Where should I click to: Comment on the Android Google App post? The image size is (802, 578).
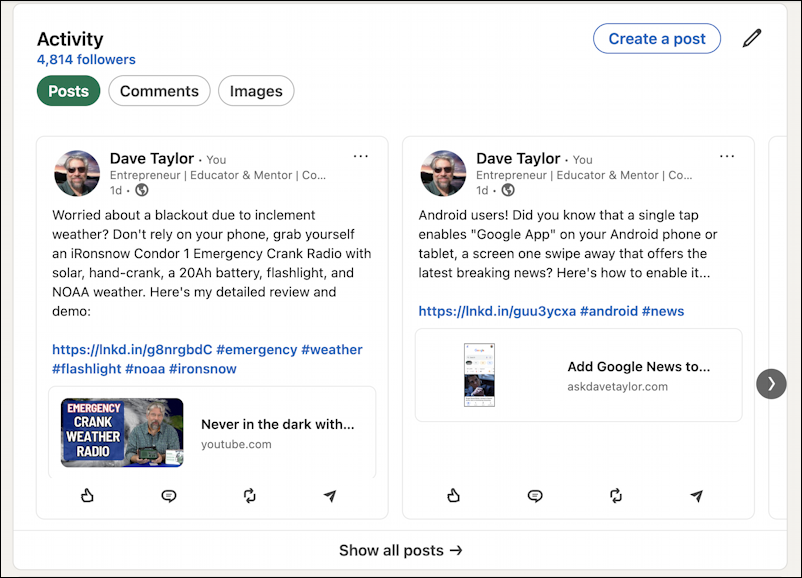(x=534, y=495)
